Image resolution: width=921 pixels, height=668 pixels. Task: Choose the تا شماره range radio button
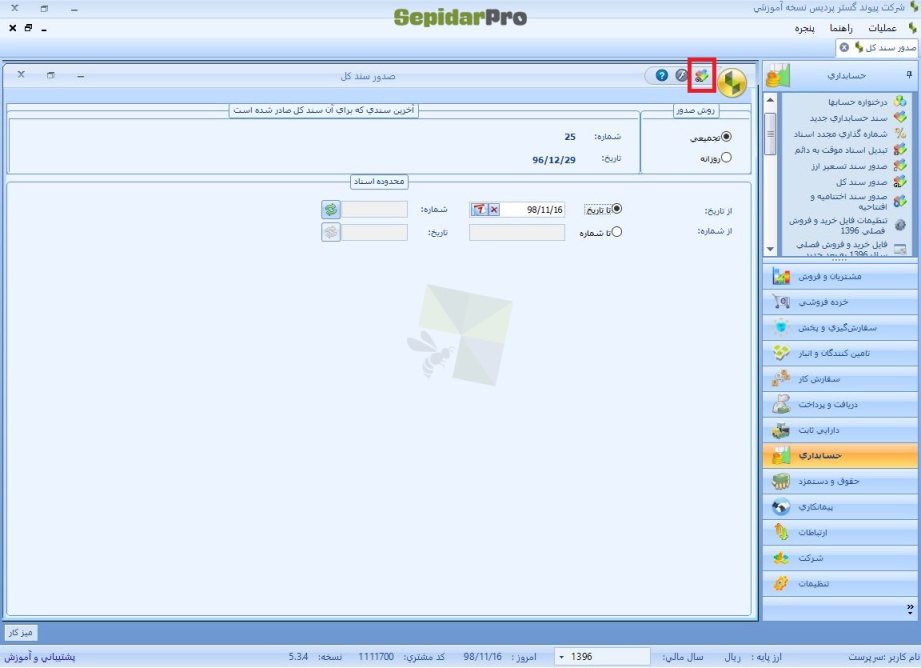point(617,232)
